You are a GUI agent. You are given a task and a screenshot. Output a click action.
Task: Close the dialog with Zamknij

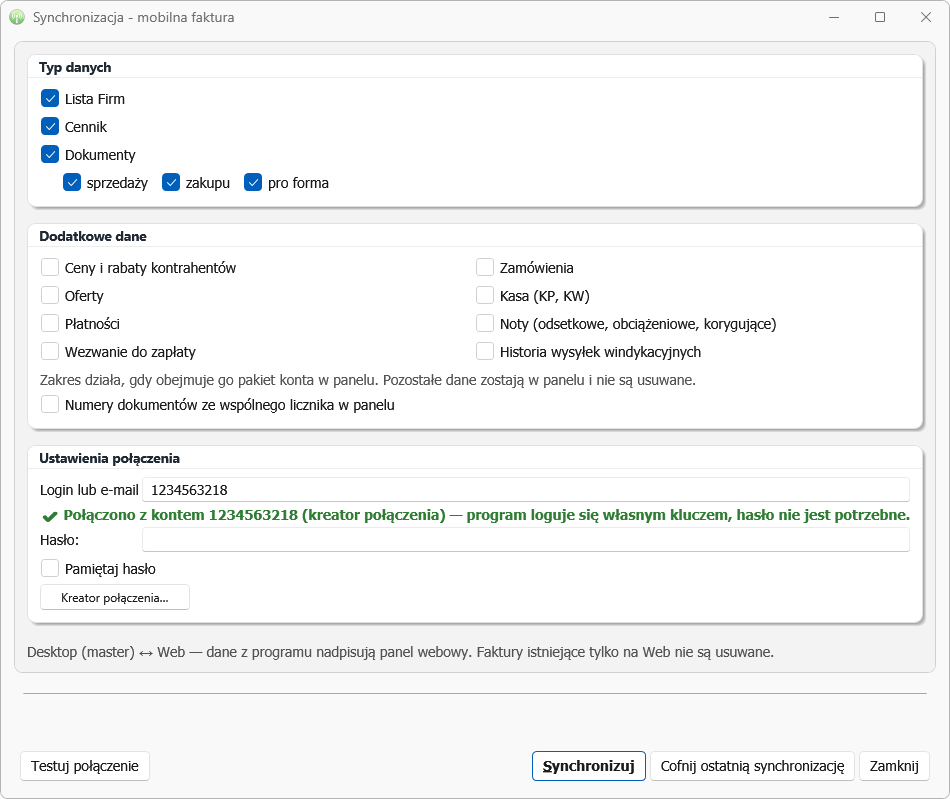click(894, 766)
